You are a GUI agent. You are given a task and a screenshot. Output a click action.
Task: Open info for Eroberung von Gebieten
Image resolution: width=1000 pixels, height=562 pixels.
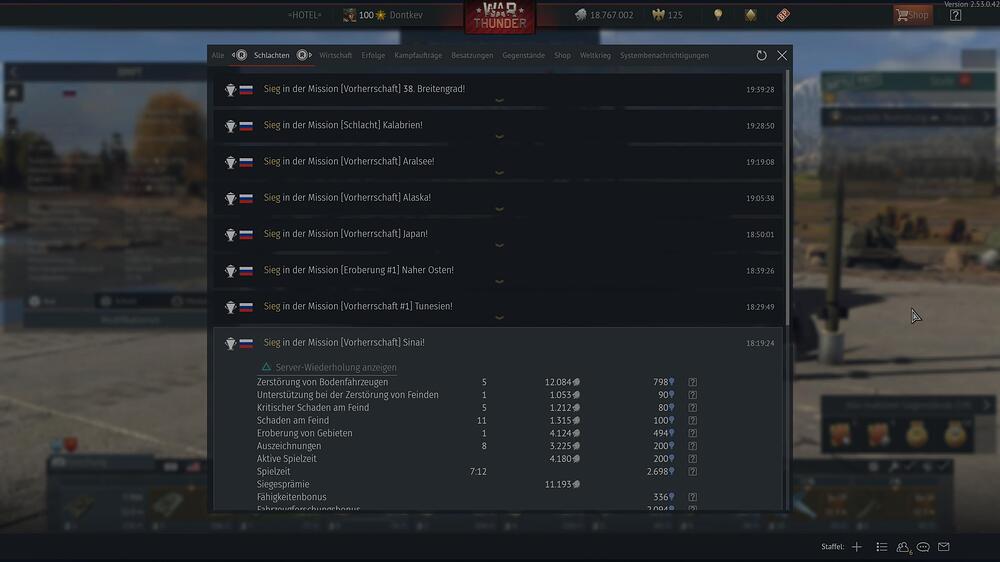pos(693,433)
